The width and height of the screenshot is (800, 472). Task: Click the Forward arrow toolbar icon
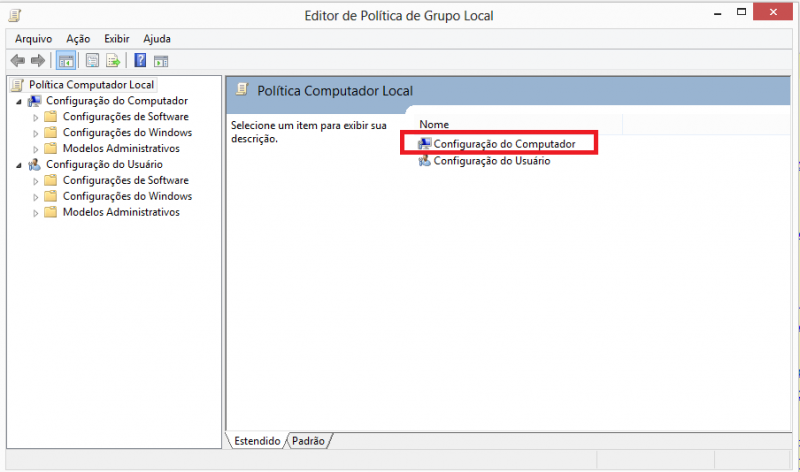pyautogui.click(x=37, y=60)
